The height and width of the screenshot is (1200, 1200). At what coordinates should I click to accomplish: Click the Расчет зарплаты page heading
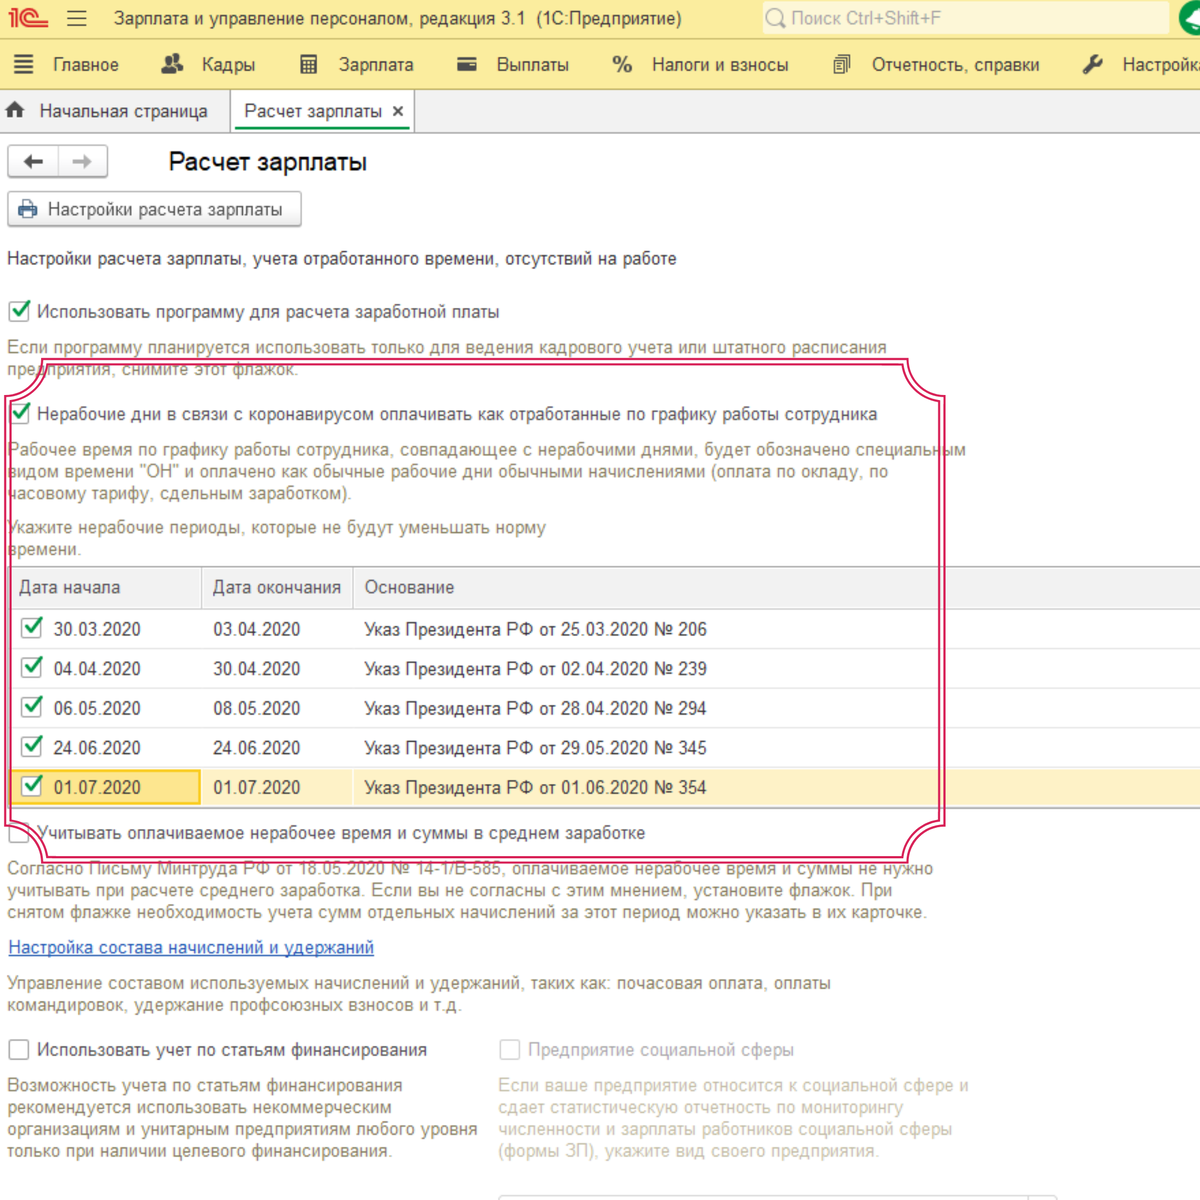tap(267, 162)
